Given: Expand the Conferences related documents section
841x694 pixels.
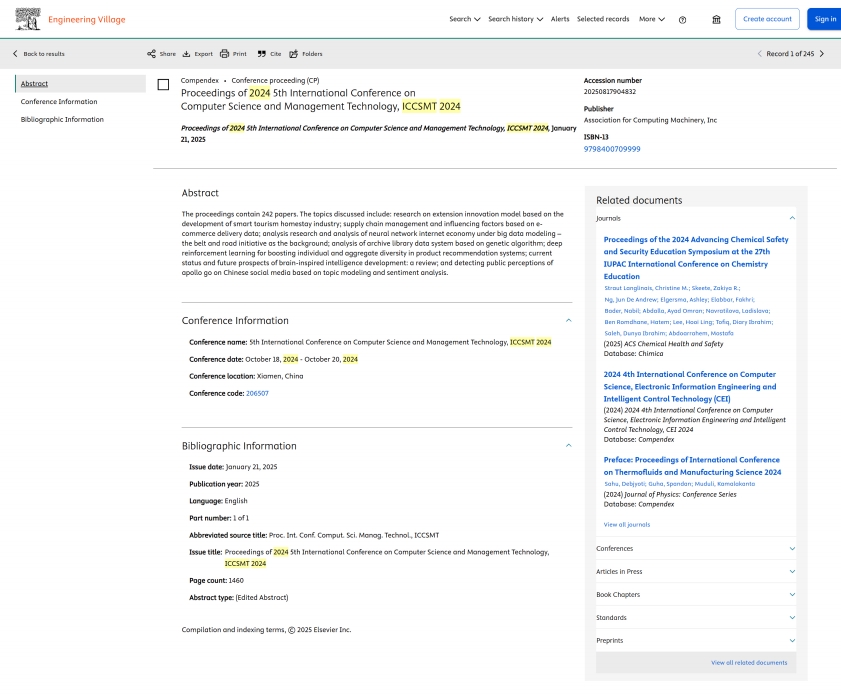Looking at the screenshot, I should coord(792,549).
